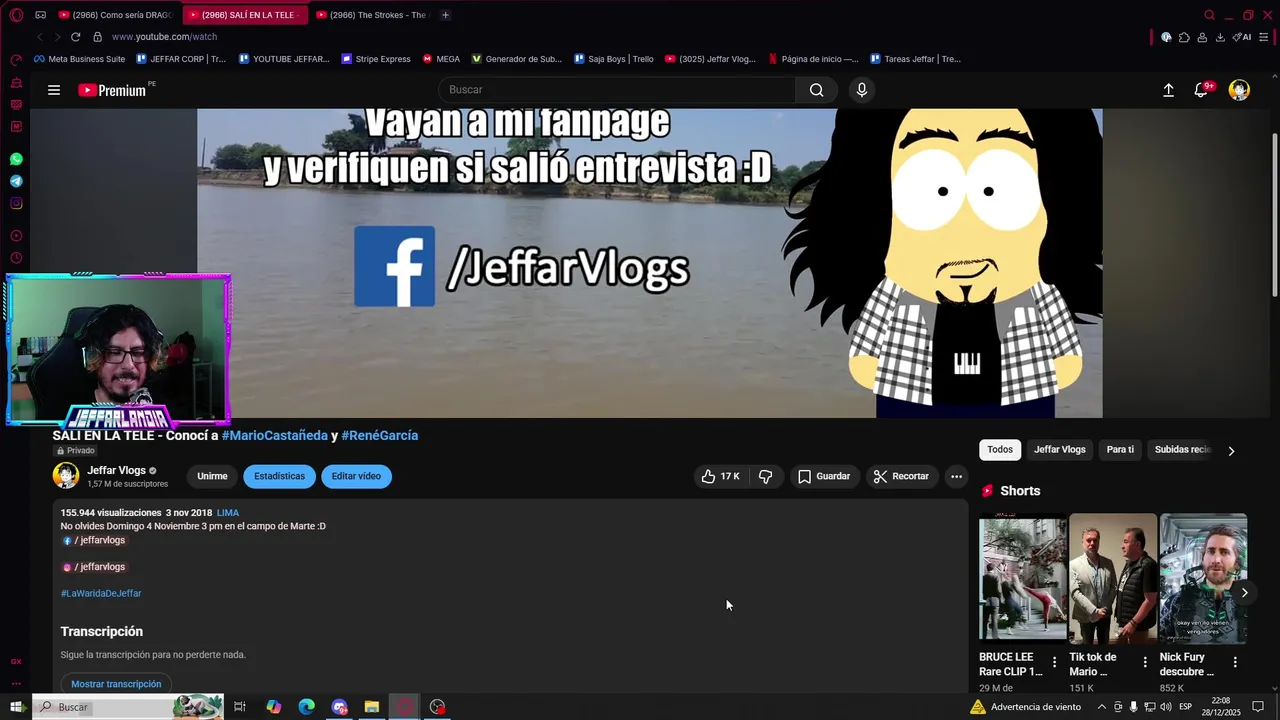
Task: Switch to The Strokes browser tab
Action: [370, 15]
